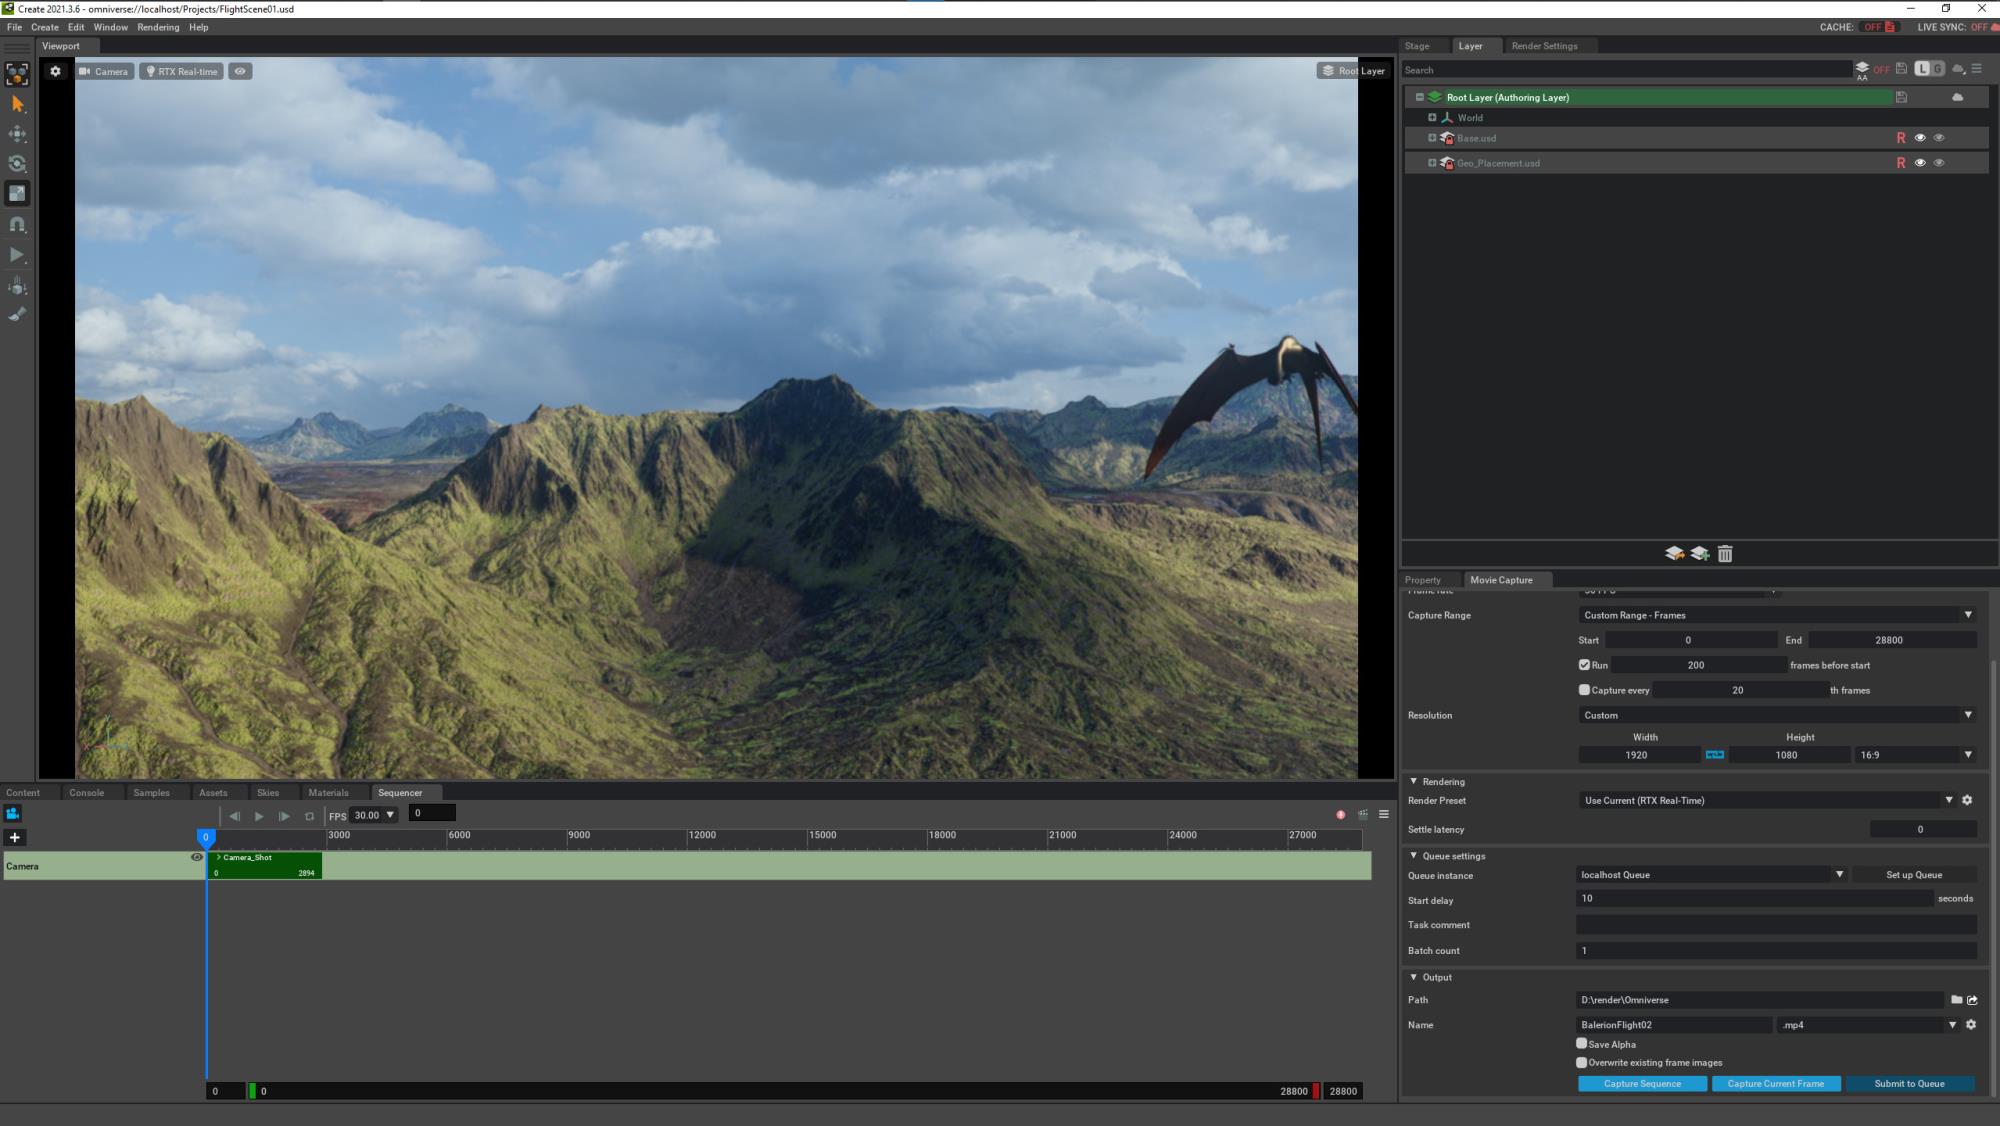Save Root Layer with its disk icon
2000x1126 pixels.
1901,97
